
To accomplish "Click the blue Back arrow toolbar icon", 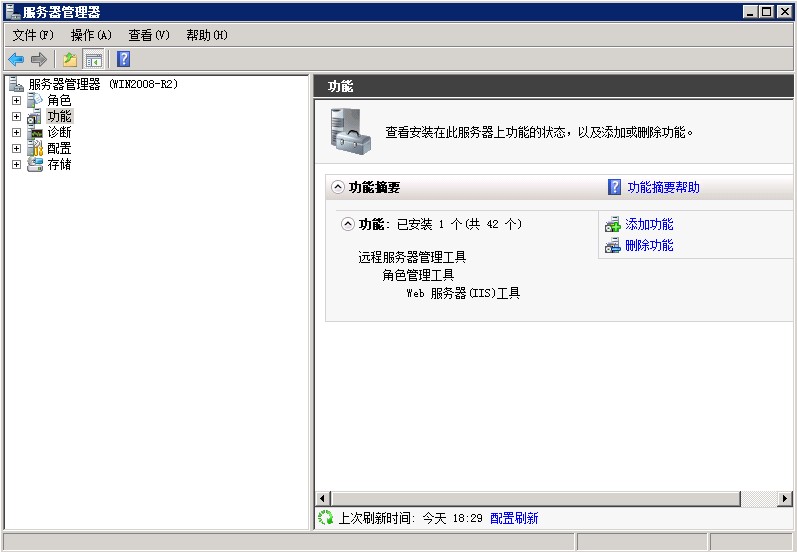I will [16, 59].
